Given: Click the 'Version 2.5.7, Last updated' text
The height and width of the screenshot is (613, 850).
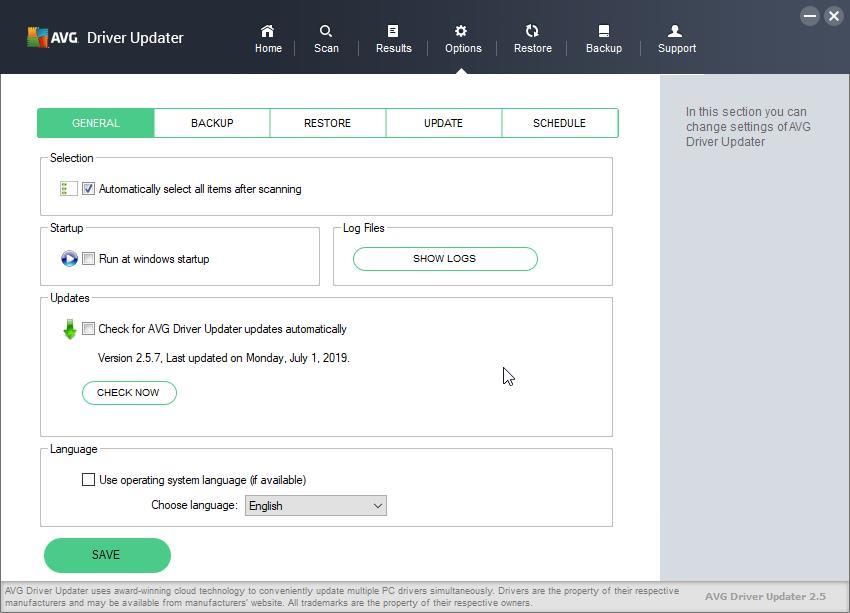Looking at the screenshot, I should coord(223,358).
